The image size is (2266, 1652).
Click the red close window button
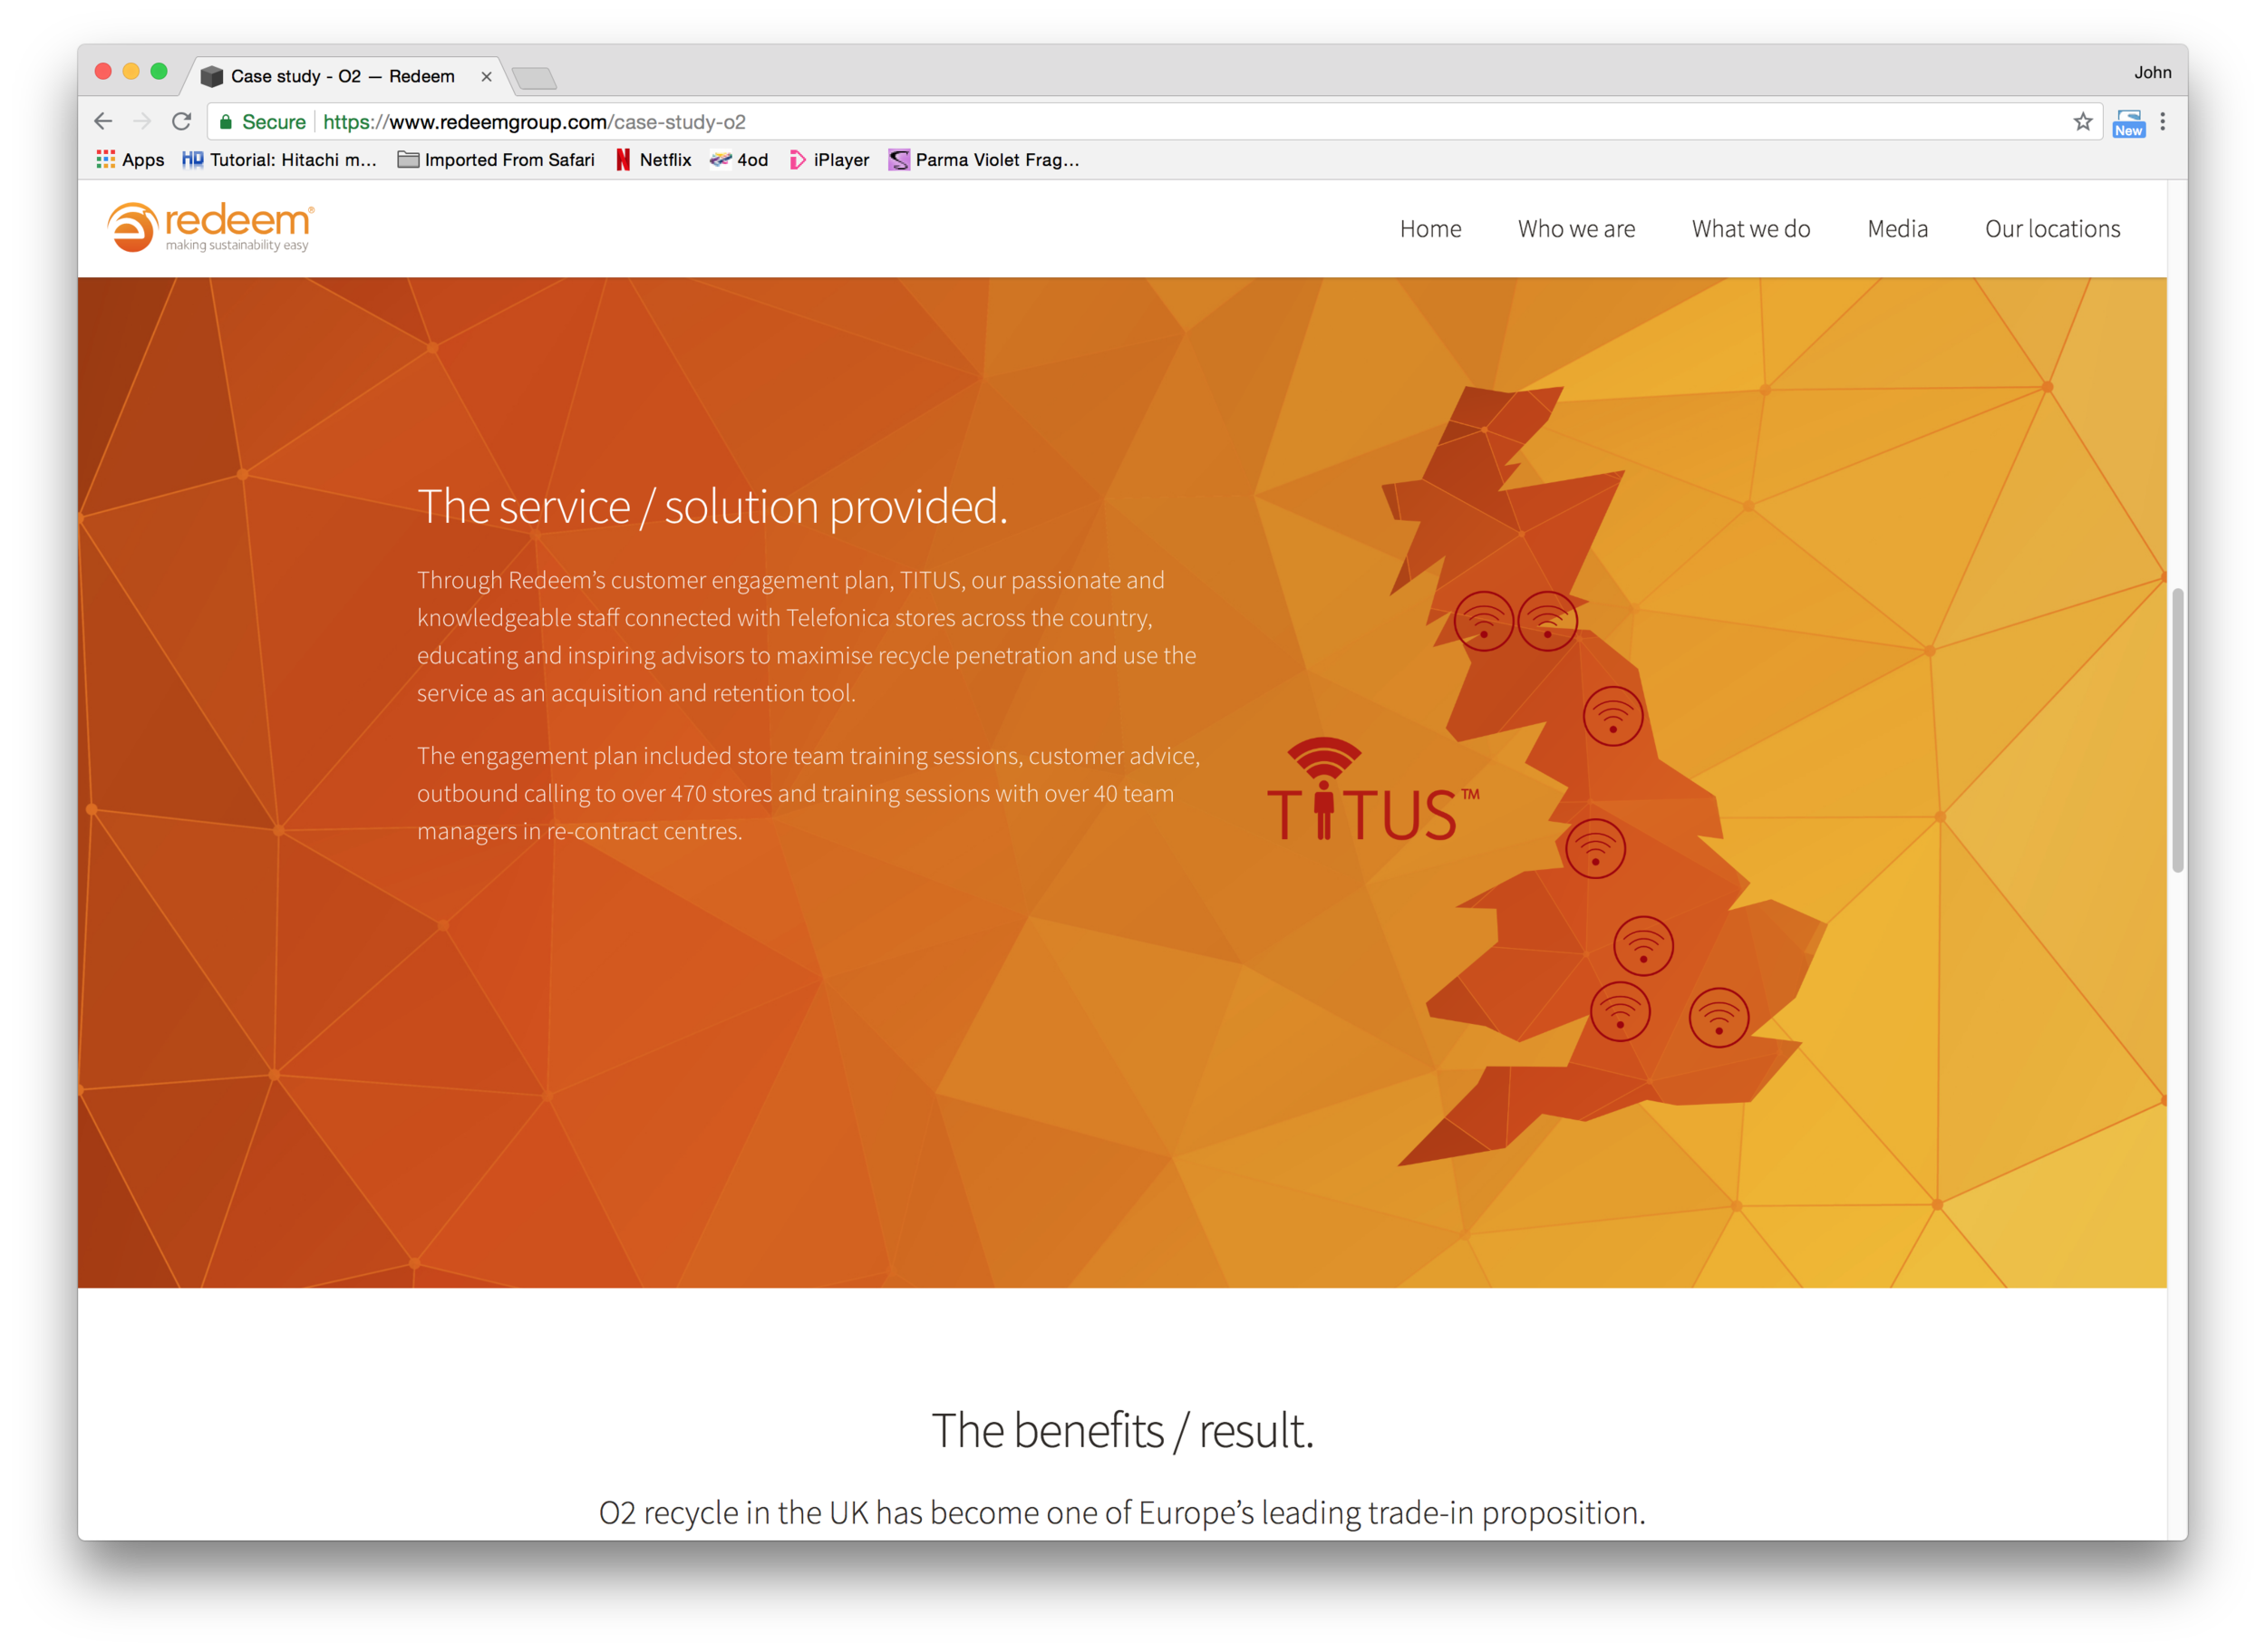click(x=103, y=72)
